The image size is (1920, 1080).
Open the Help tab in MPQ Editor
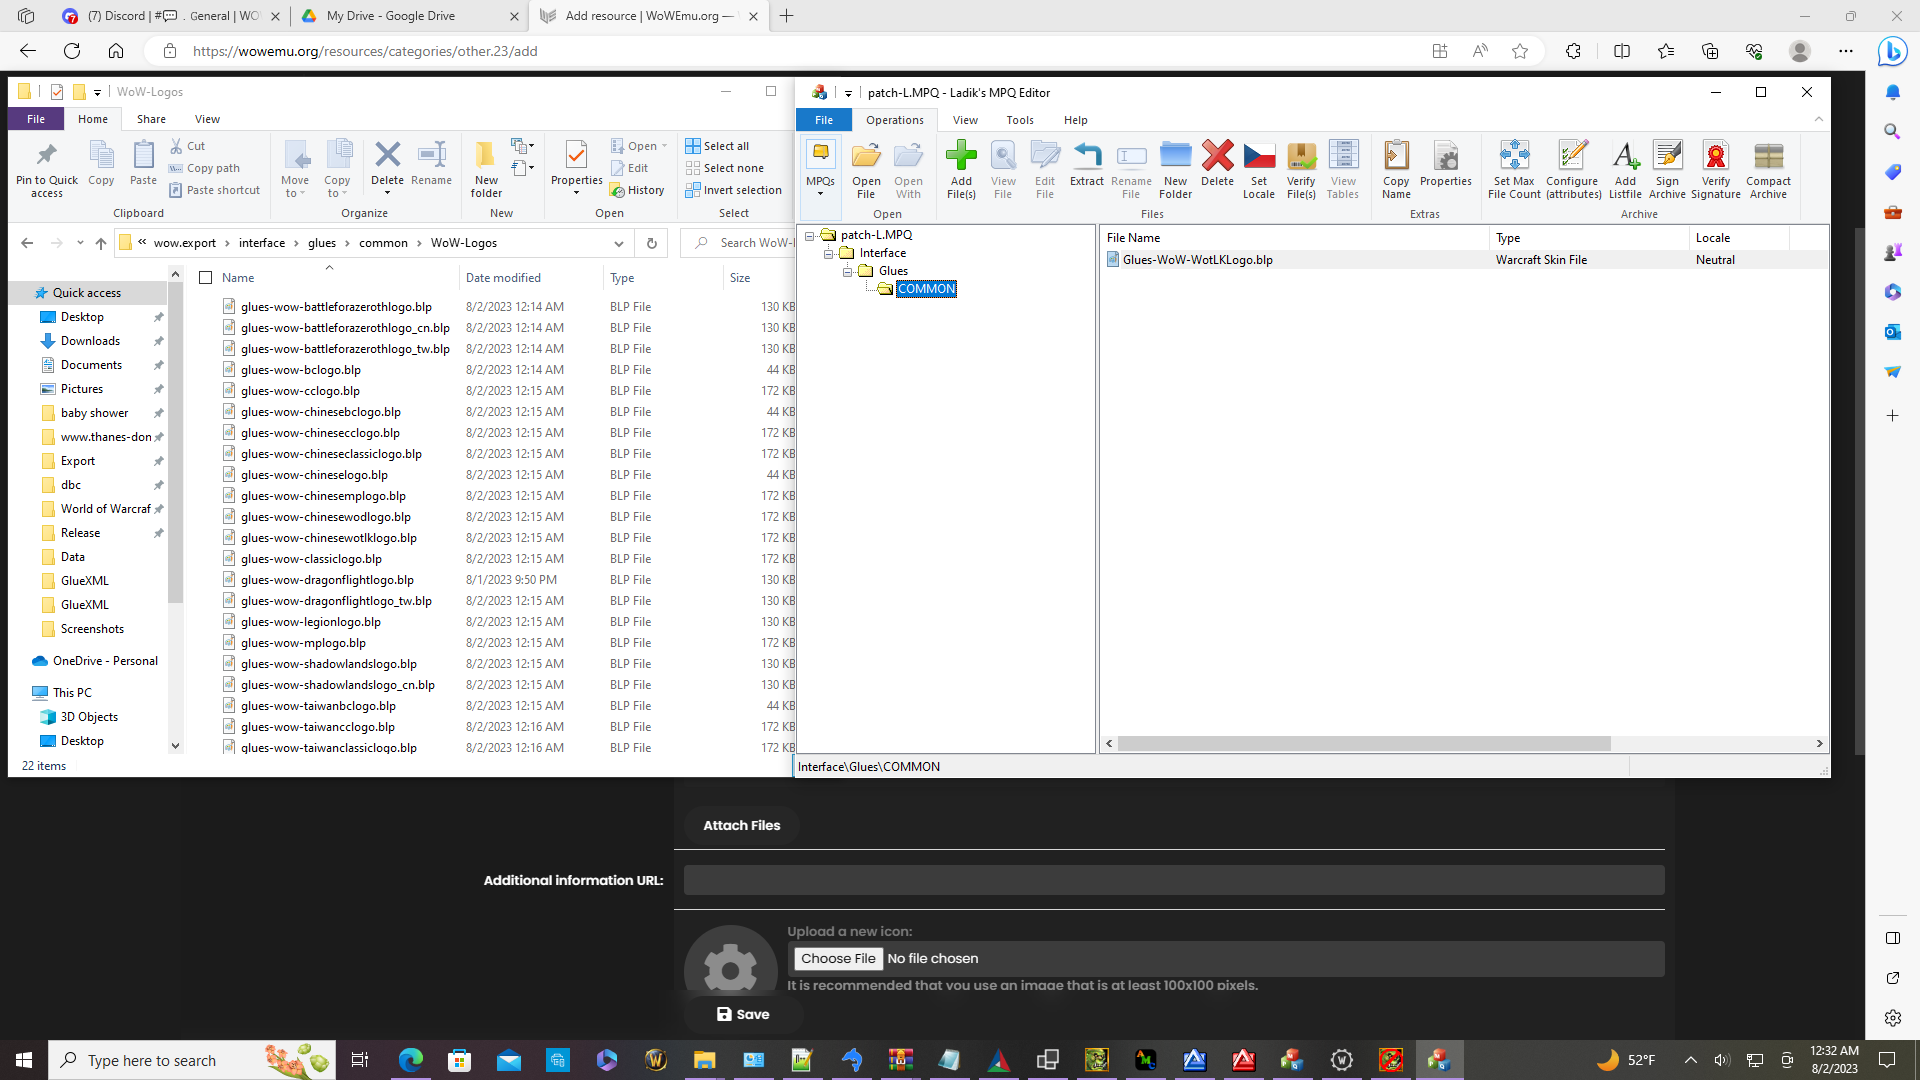click(x=1075, y=120)
